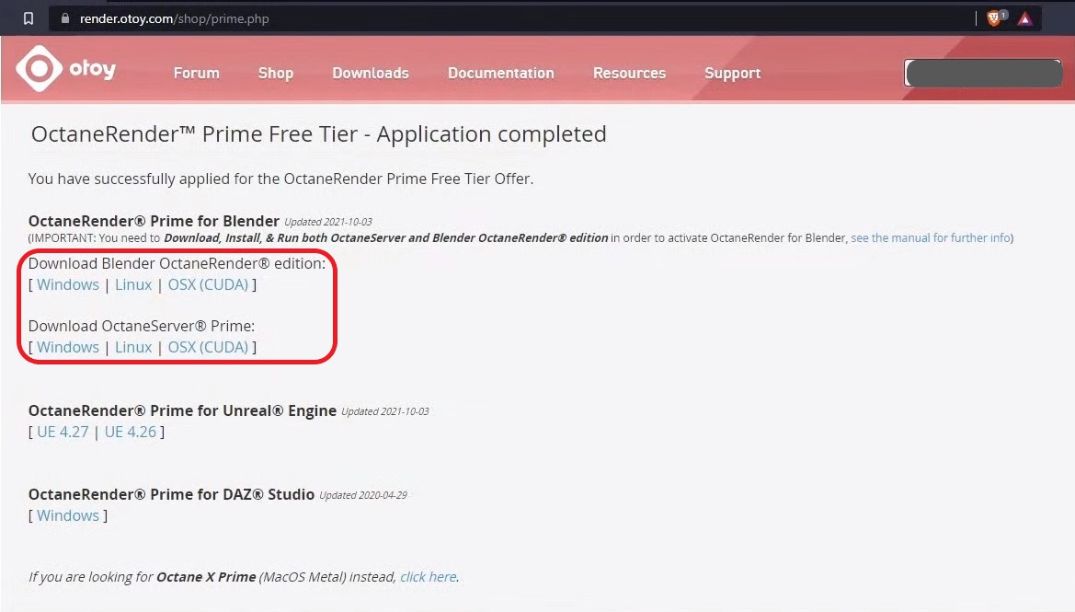
Task: Open the Downloads navigation item
Action: pos(370,73)
